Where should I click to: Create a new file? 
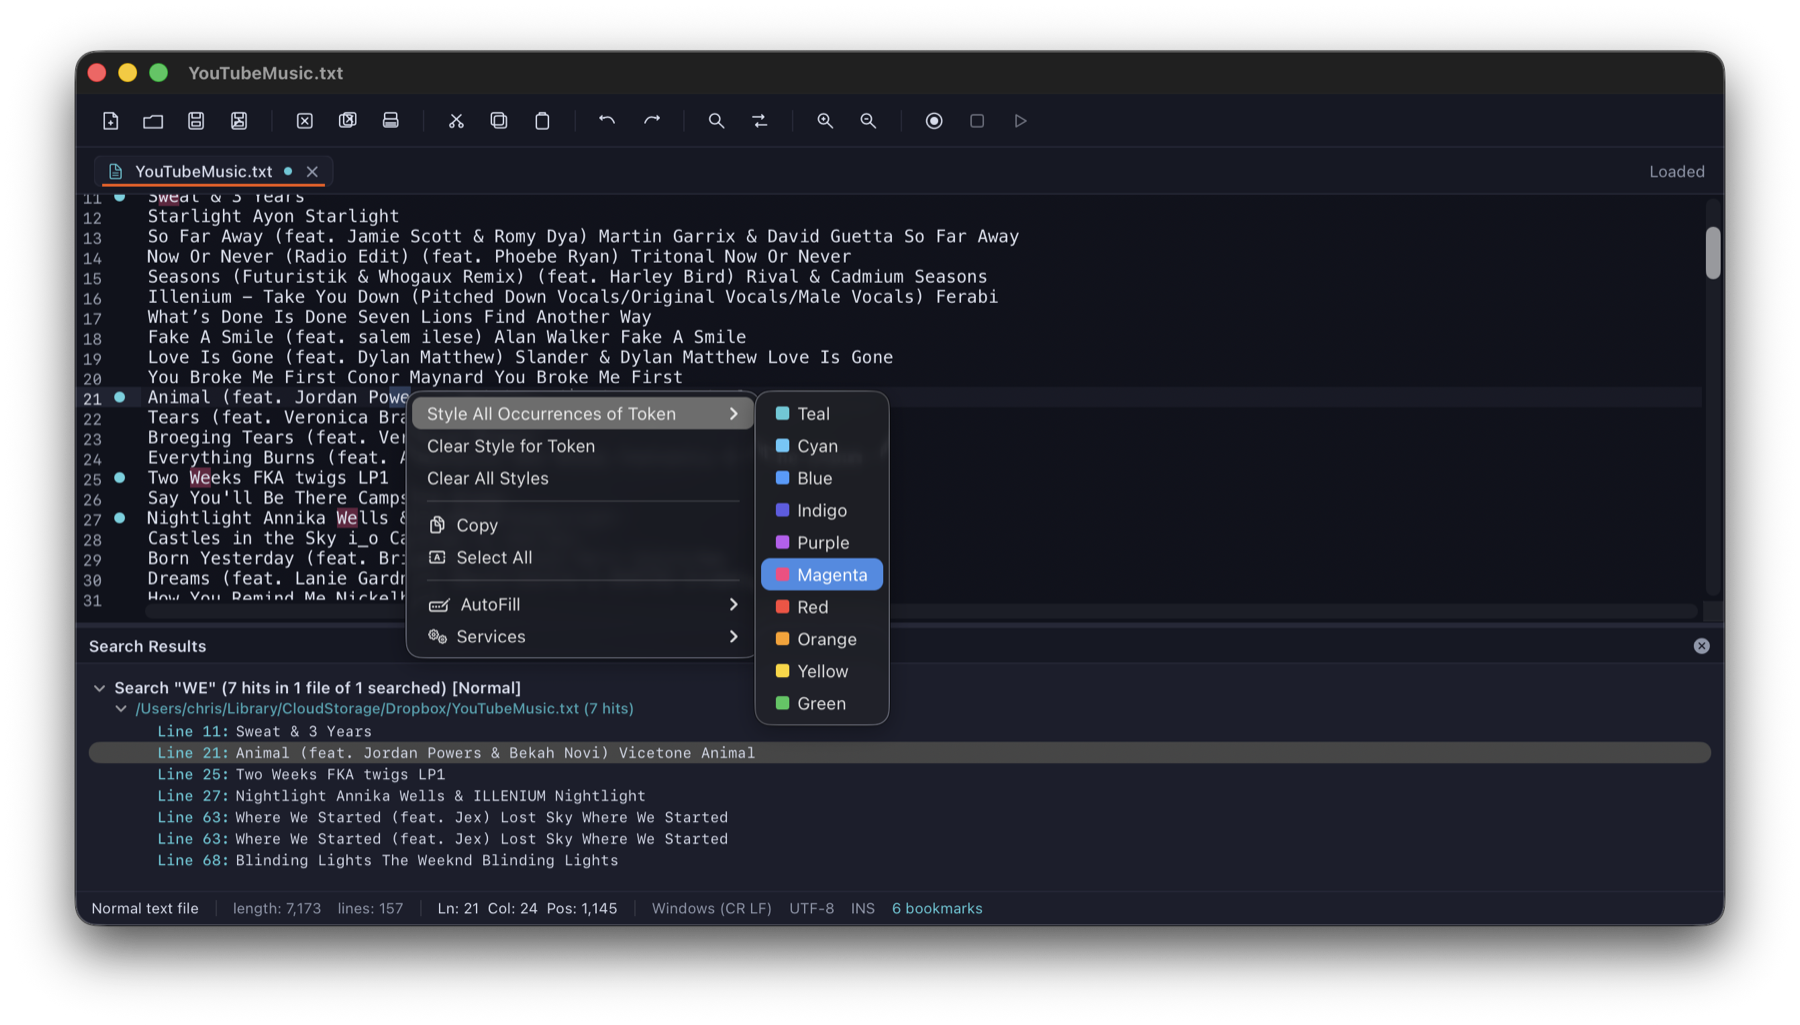[x=110, y=120]
